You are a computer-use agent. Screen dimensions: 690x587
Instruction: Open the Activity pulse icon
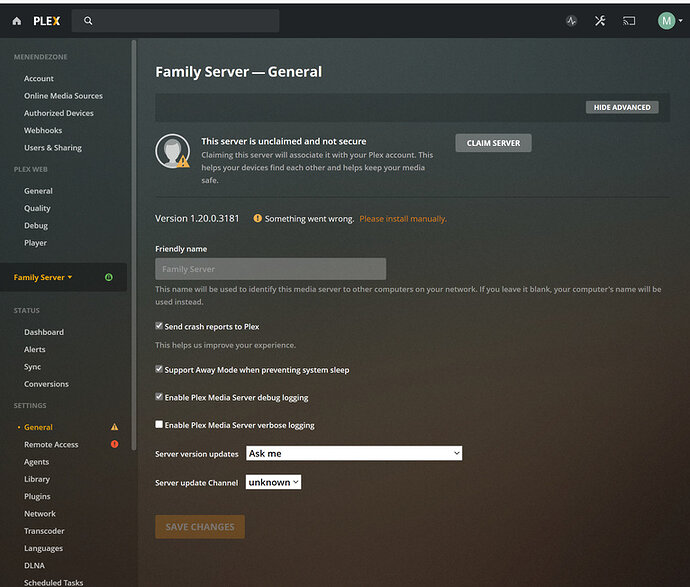click(x=571, y=21)
